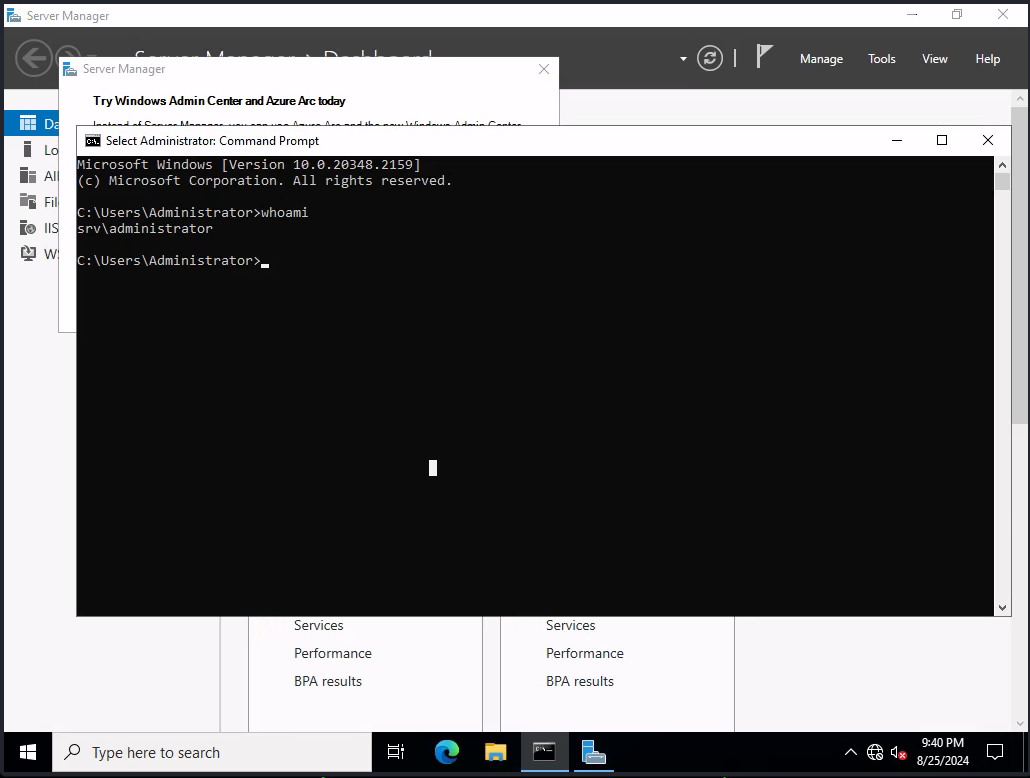
Task: Click the back navigation arrow
Action: click(33, 58)
